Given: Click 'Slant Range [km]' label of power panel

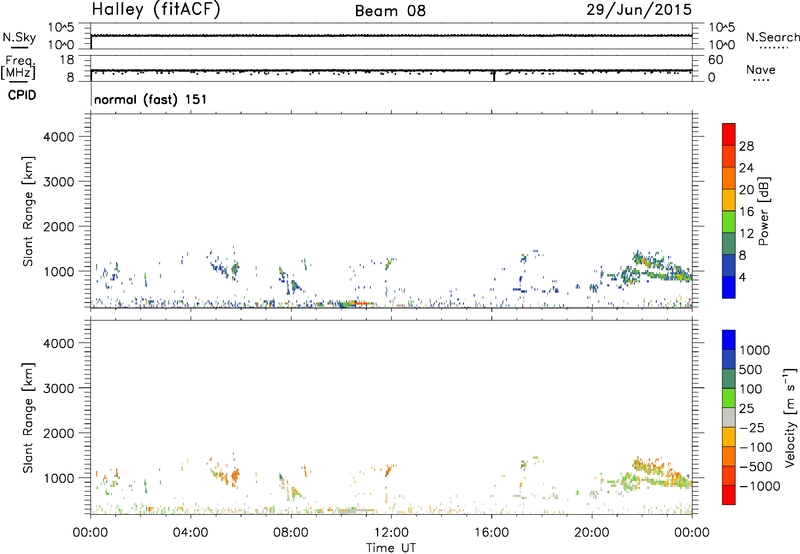Looking at the screenshot, I should click(x=28, y=211).
